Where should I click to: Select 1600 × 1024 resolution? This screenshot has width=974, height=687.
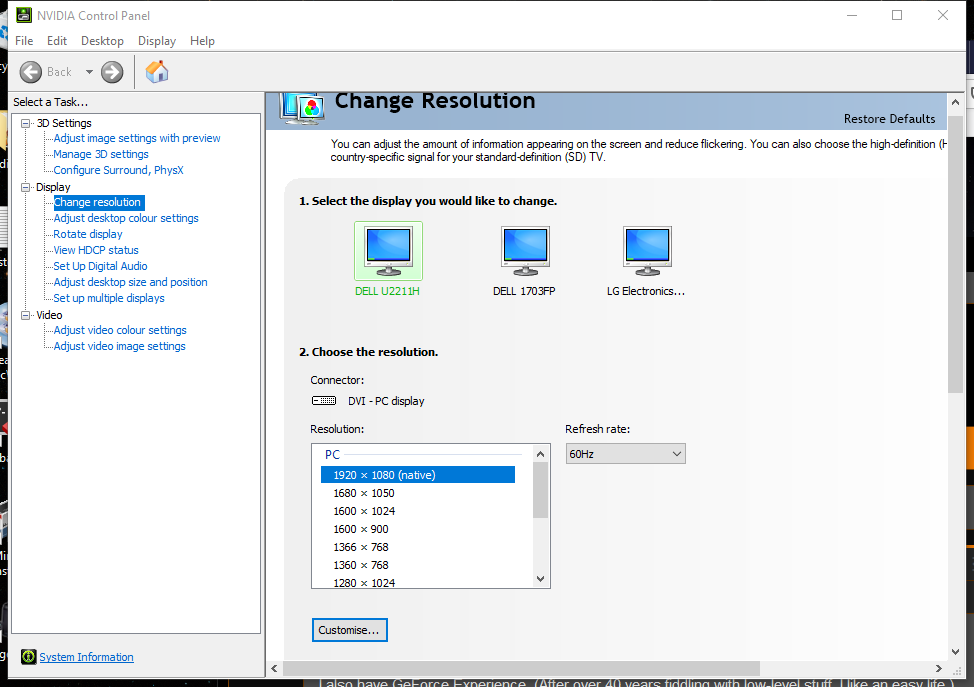pyautogui.click(x=364, y=511)
